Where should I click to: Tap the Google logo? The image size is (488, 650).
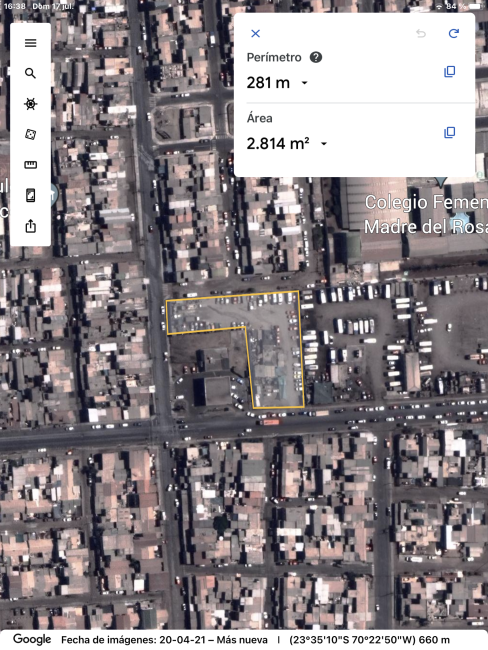tap(32, 639)
